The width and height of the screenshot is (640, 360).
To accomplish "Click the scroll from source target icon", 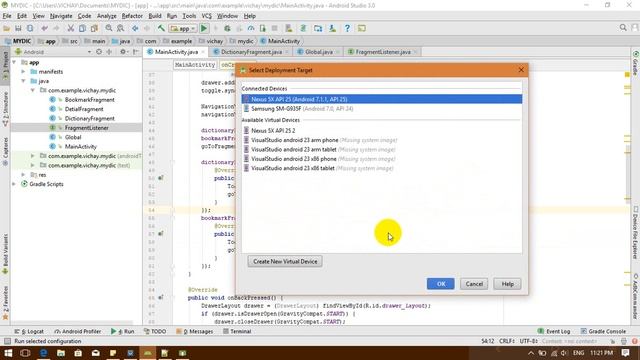I will click(99, 52).
